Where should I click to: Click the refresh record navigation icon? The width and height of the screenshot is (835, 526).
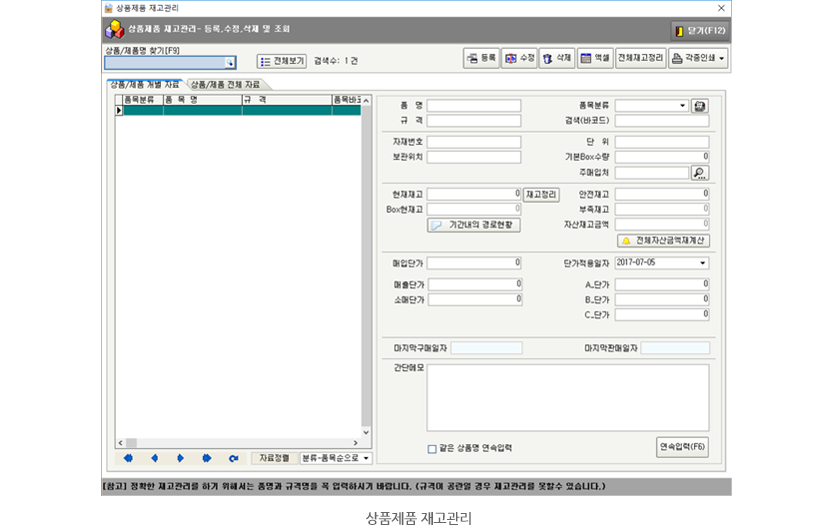(233, 458)
